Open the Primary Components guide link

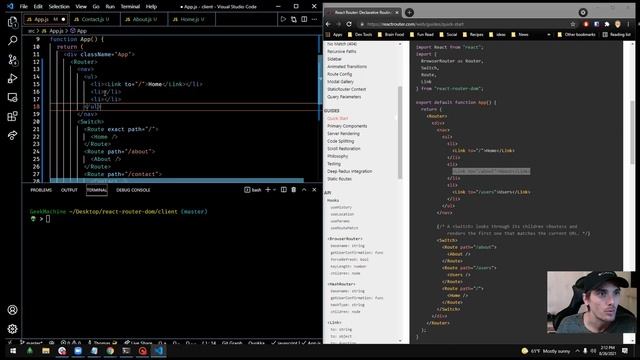[347, 126]
